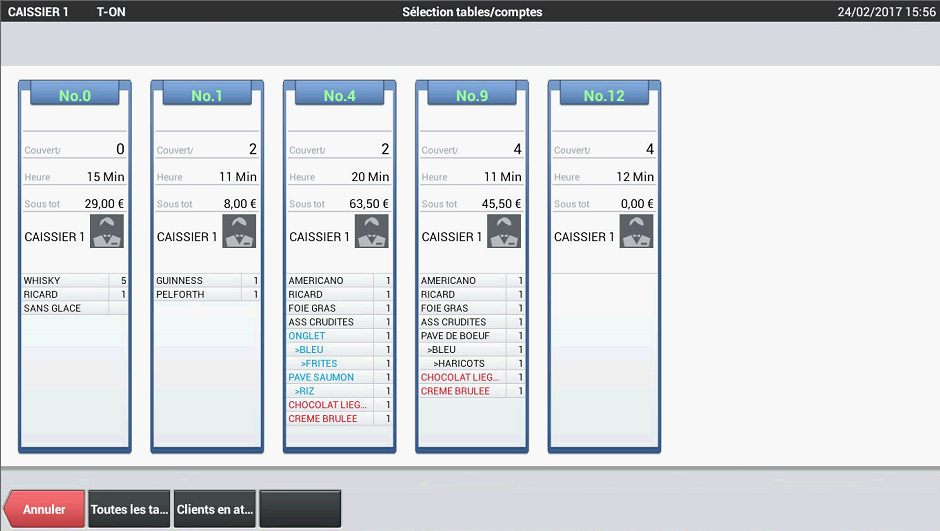Select PELFORTH line in table No.1
This screenshot has width=940, height=531.
click(x=207, y=294)
